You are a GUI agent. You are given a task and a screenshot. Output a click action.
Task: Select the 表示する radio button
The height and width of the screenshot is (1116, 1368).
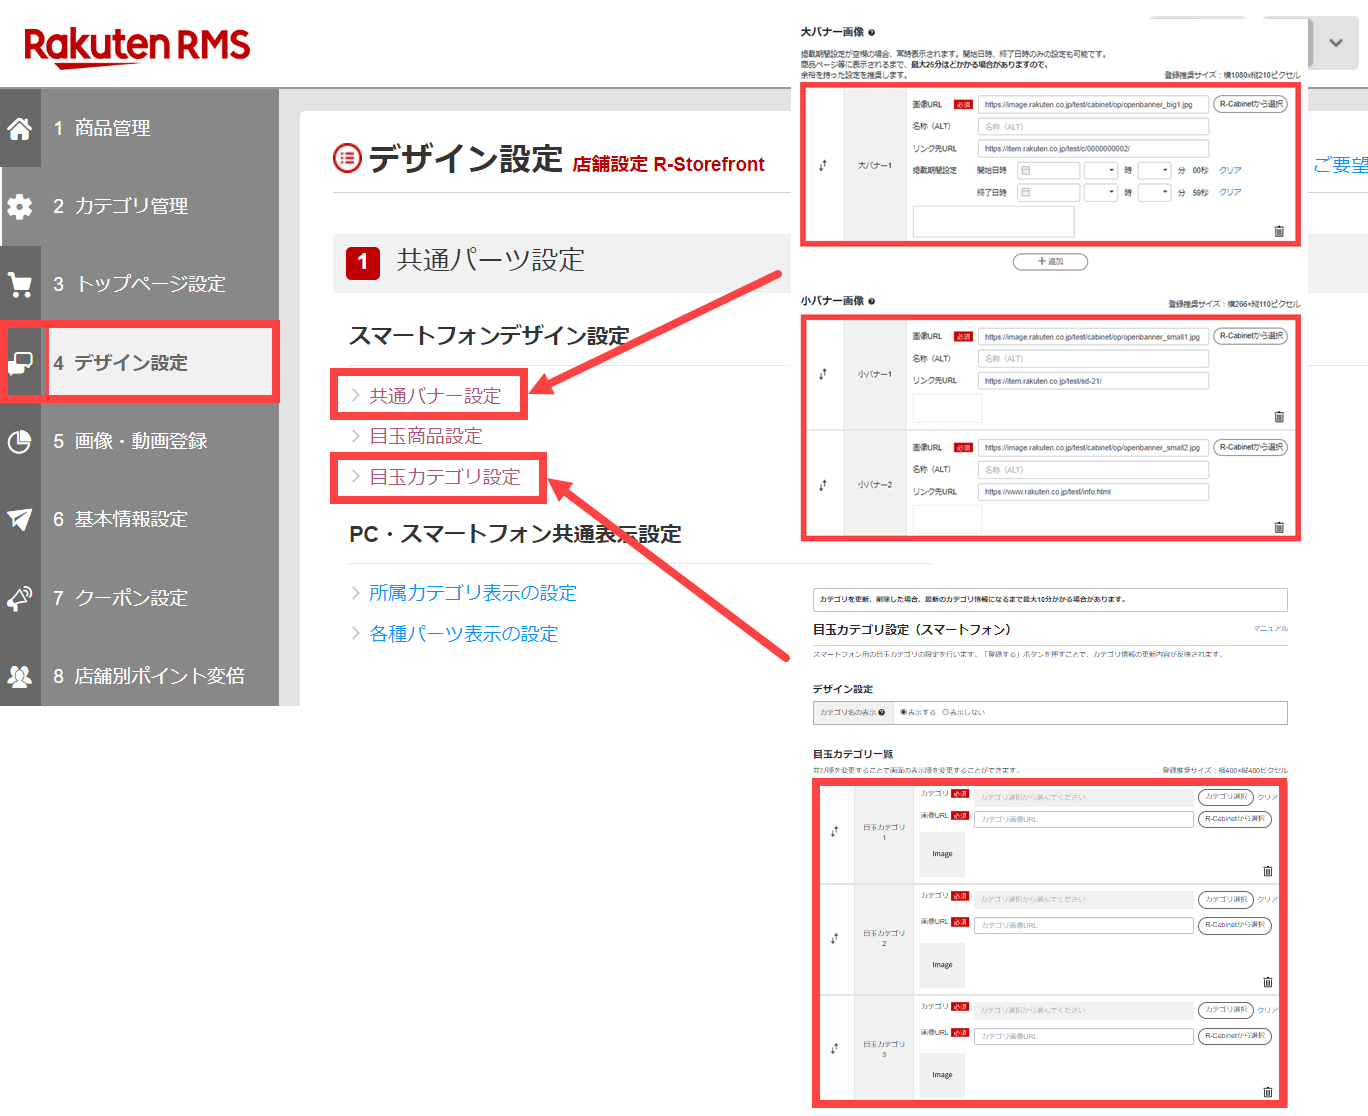pos(903,713)
